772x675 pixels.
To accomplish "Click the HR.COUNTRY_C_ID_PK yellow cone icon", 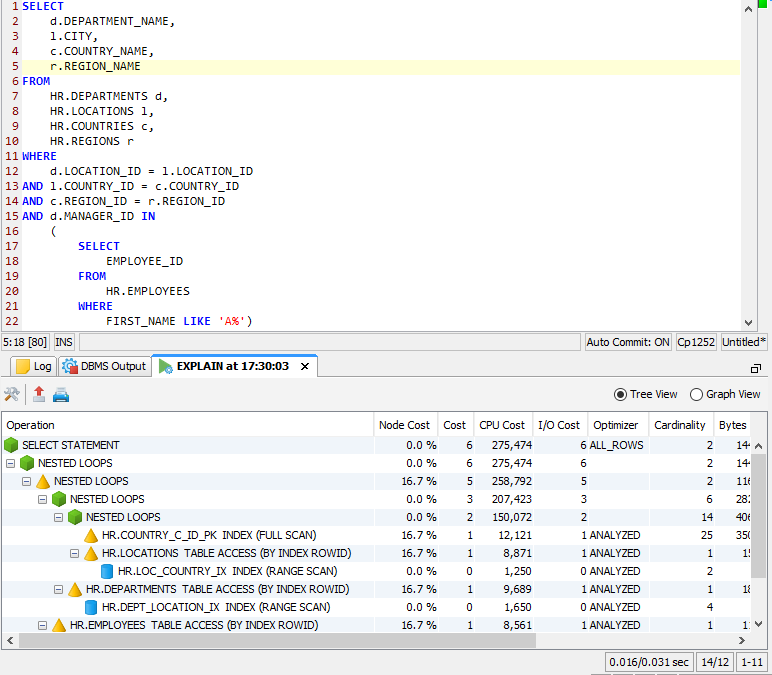I will pos(91,535).
